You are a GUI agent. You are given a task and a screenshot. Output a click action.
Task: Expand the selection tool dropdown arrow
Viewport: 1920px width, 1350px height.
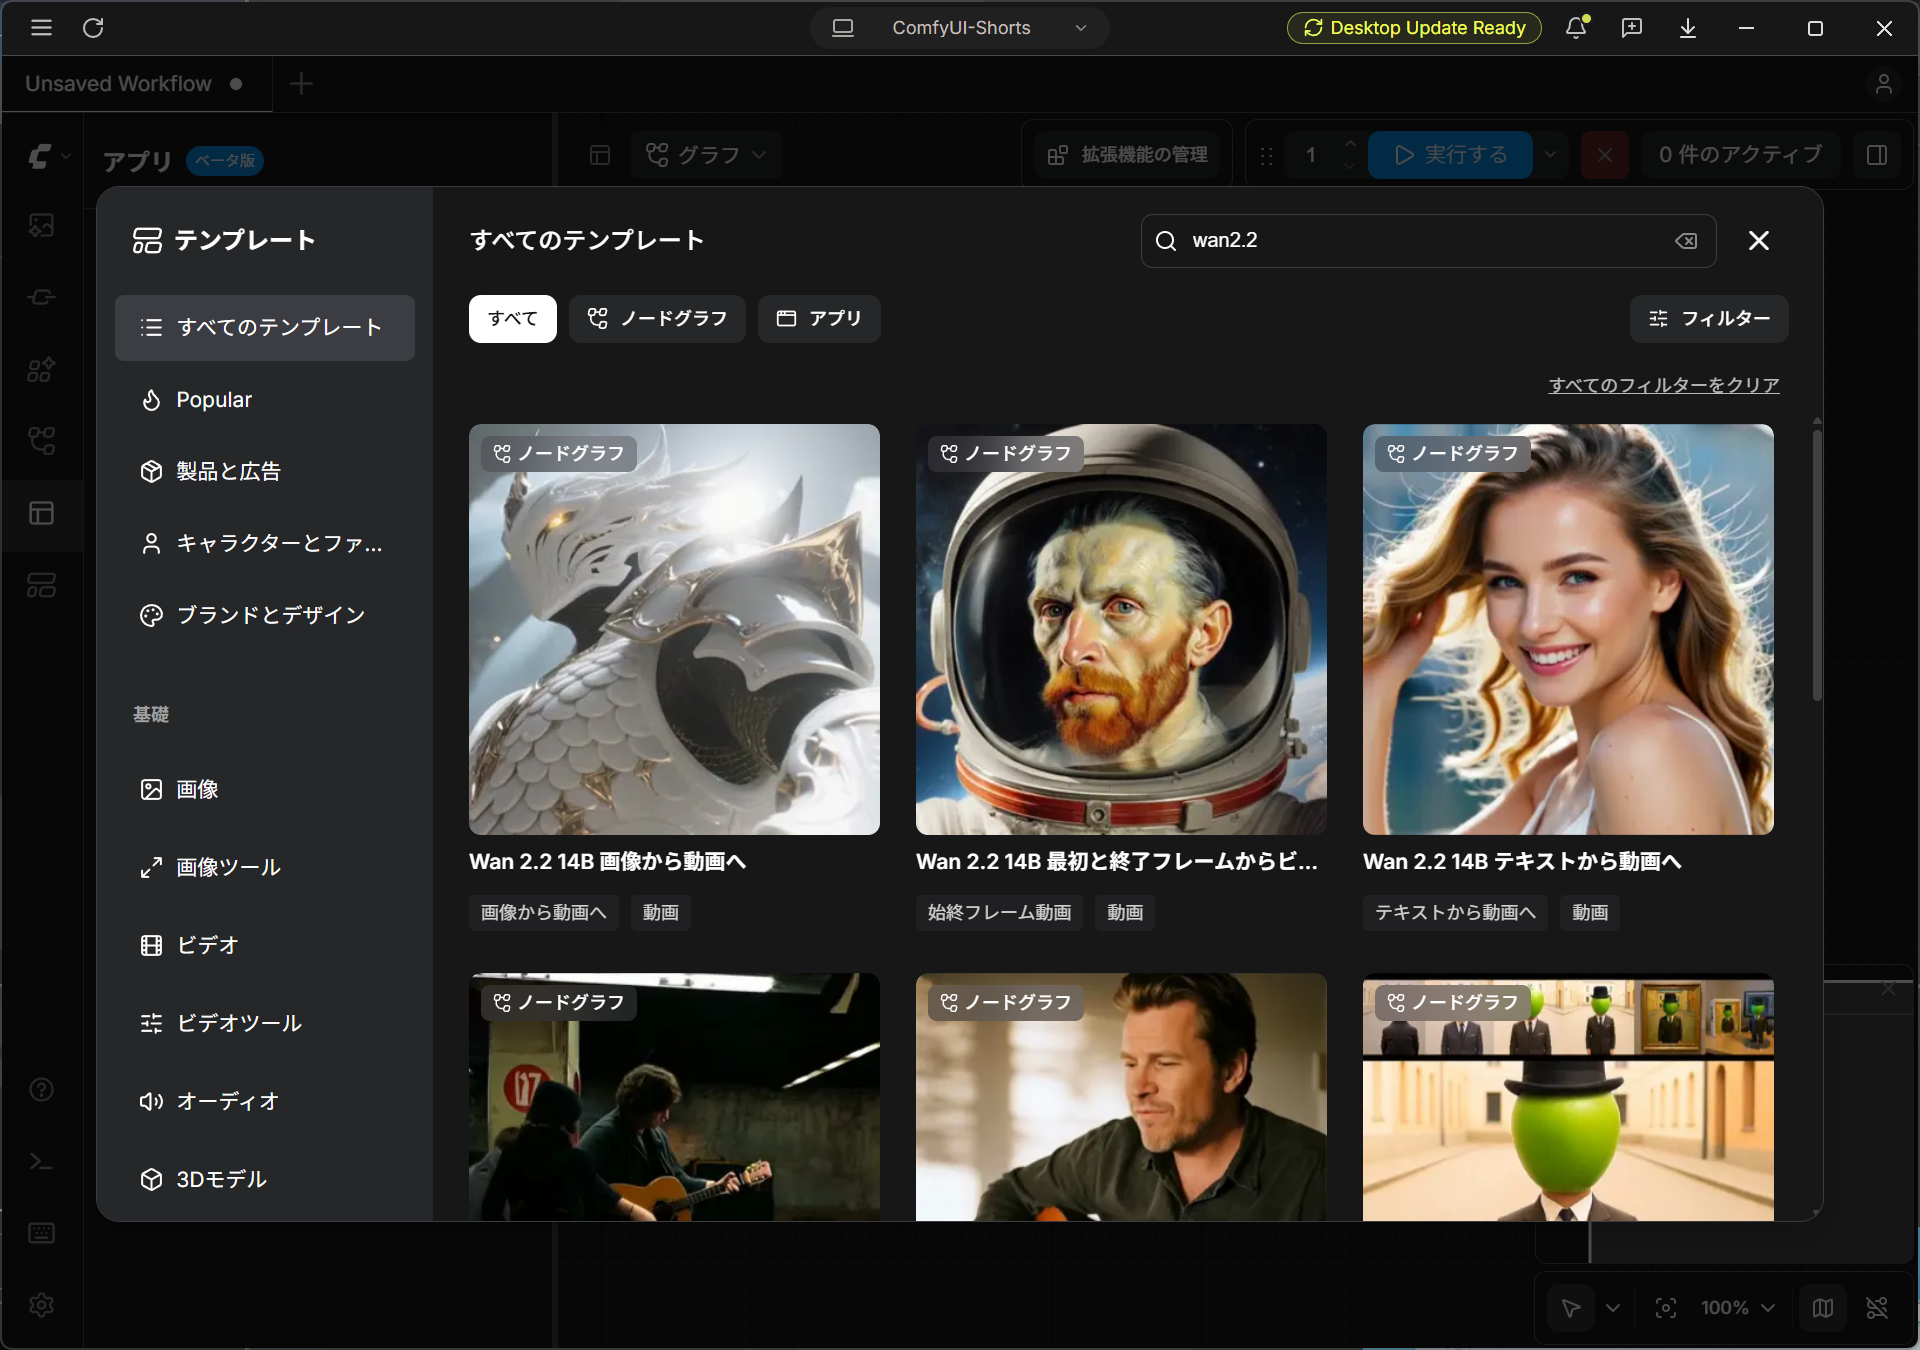tap(1613, 1308)
